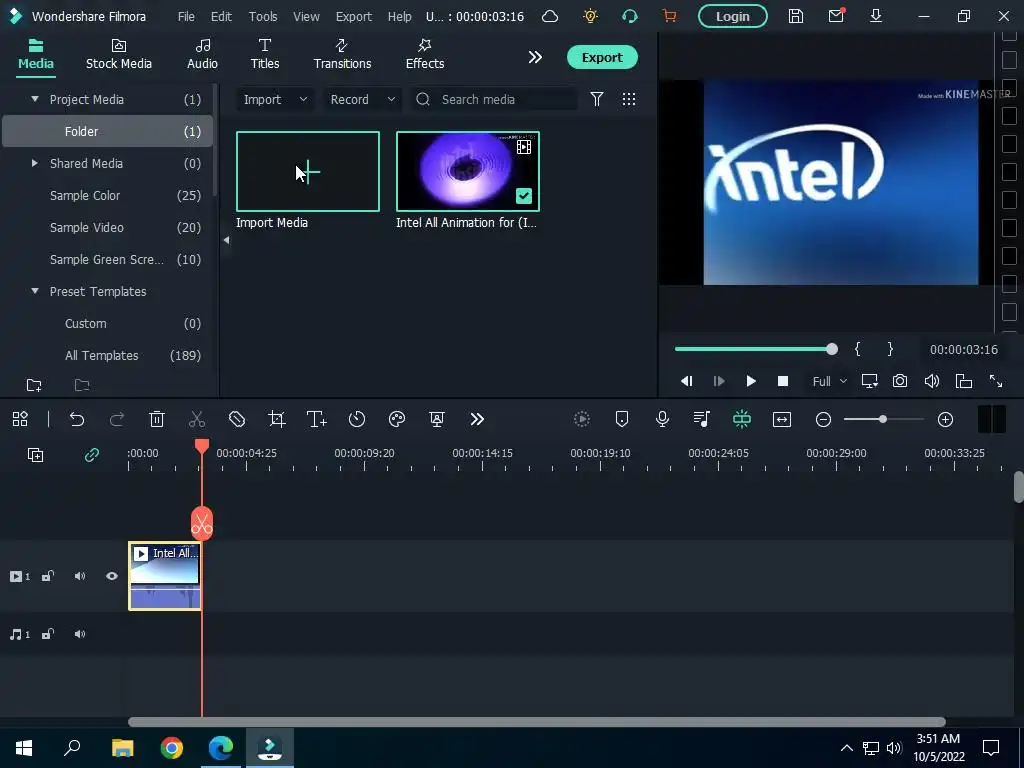Toggle the video track 1 lock

[x=48, y=577]
